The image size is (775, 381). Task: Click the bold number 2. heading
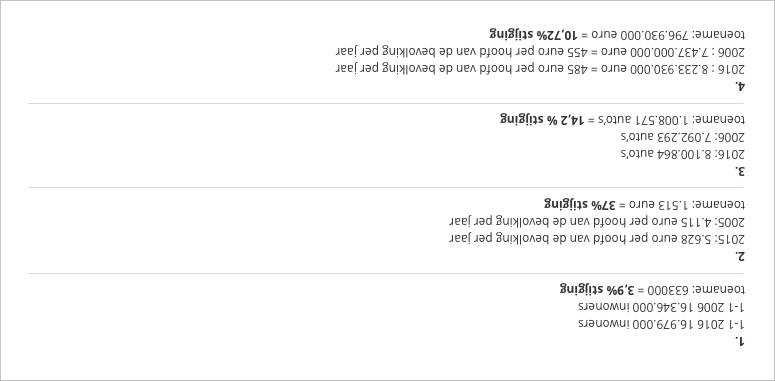[739, 256]
